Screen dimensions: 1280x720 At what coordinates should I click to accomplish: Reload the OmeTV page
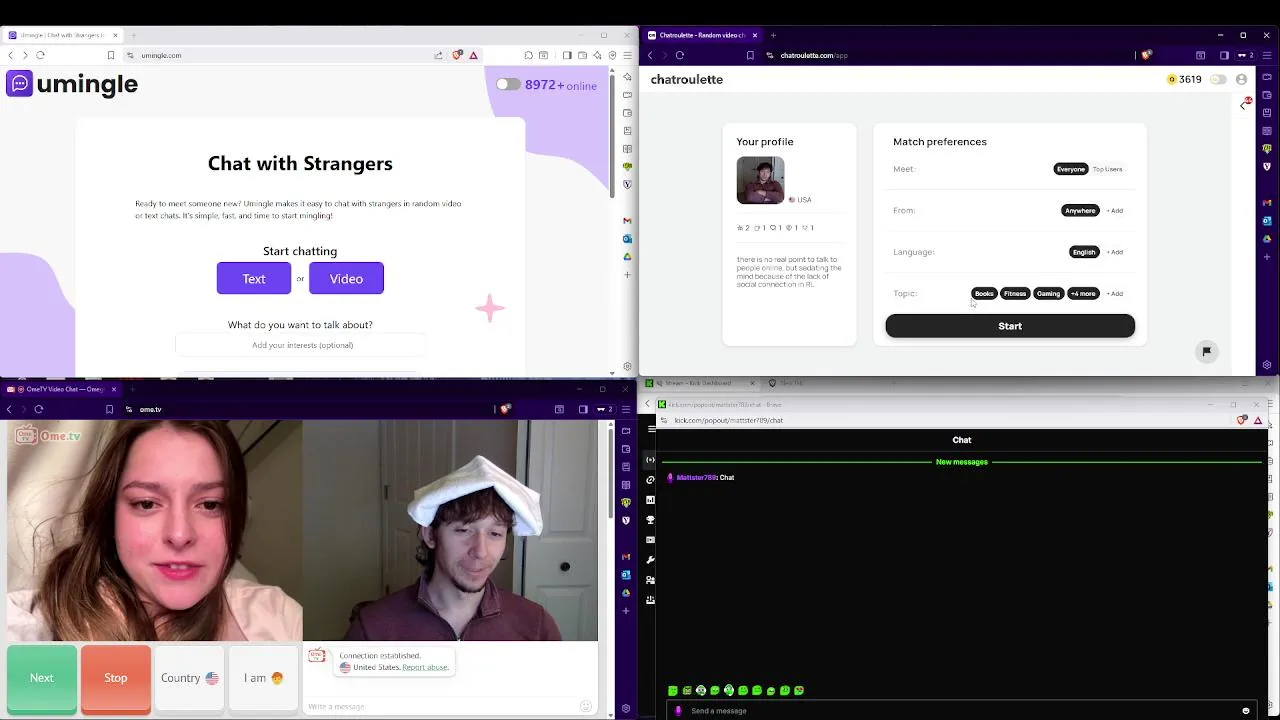tap(39, 409)
